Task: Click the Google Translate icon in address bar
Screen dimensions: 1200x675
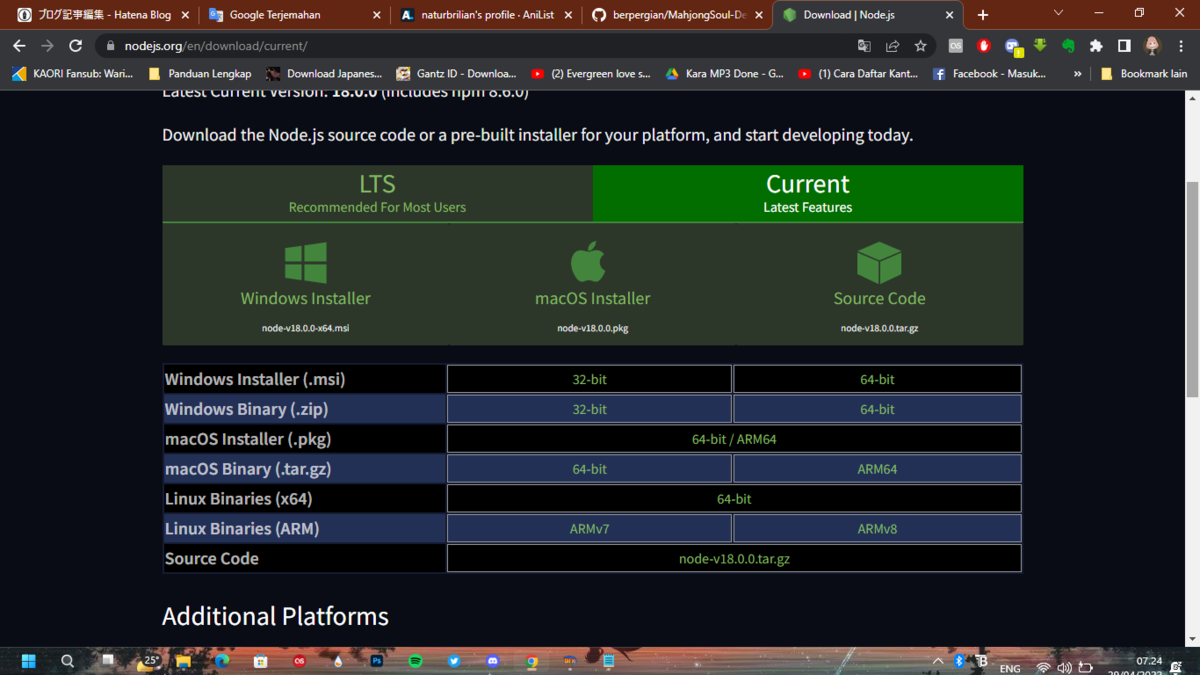Action: 864,46
